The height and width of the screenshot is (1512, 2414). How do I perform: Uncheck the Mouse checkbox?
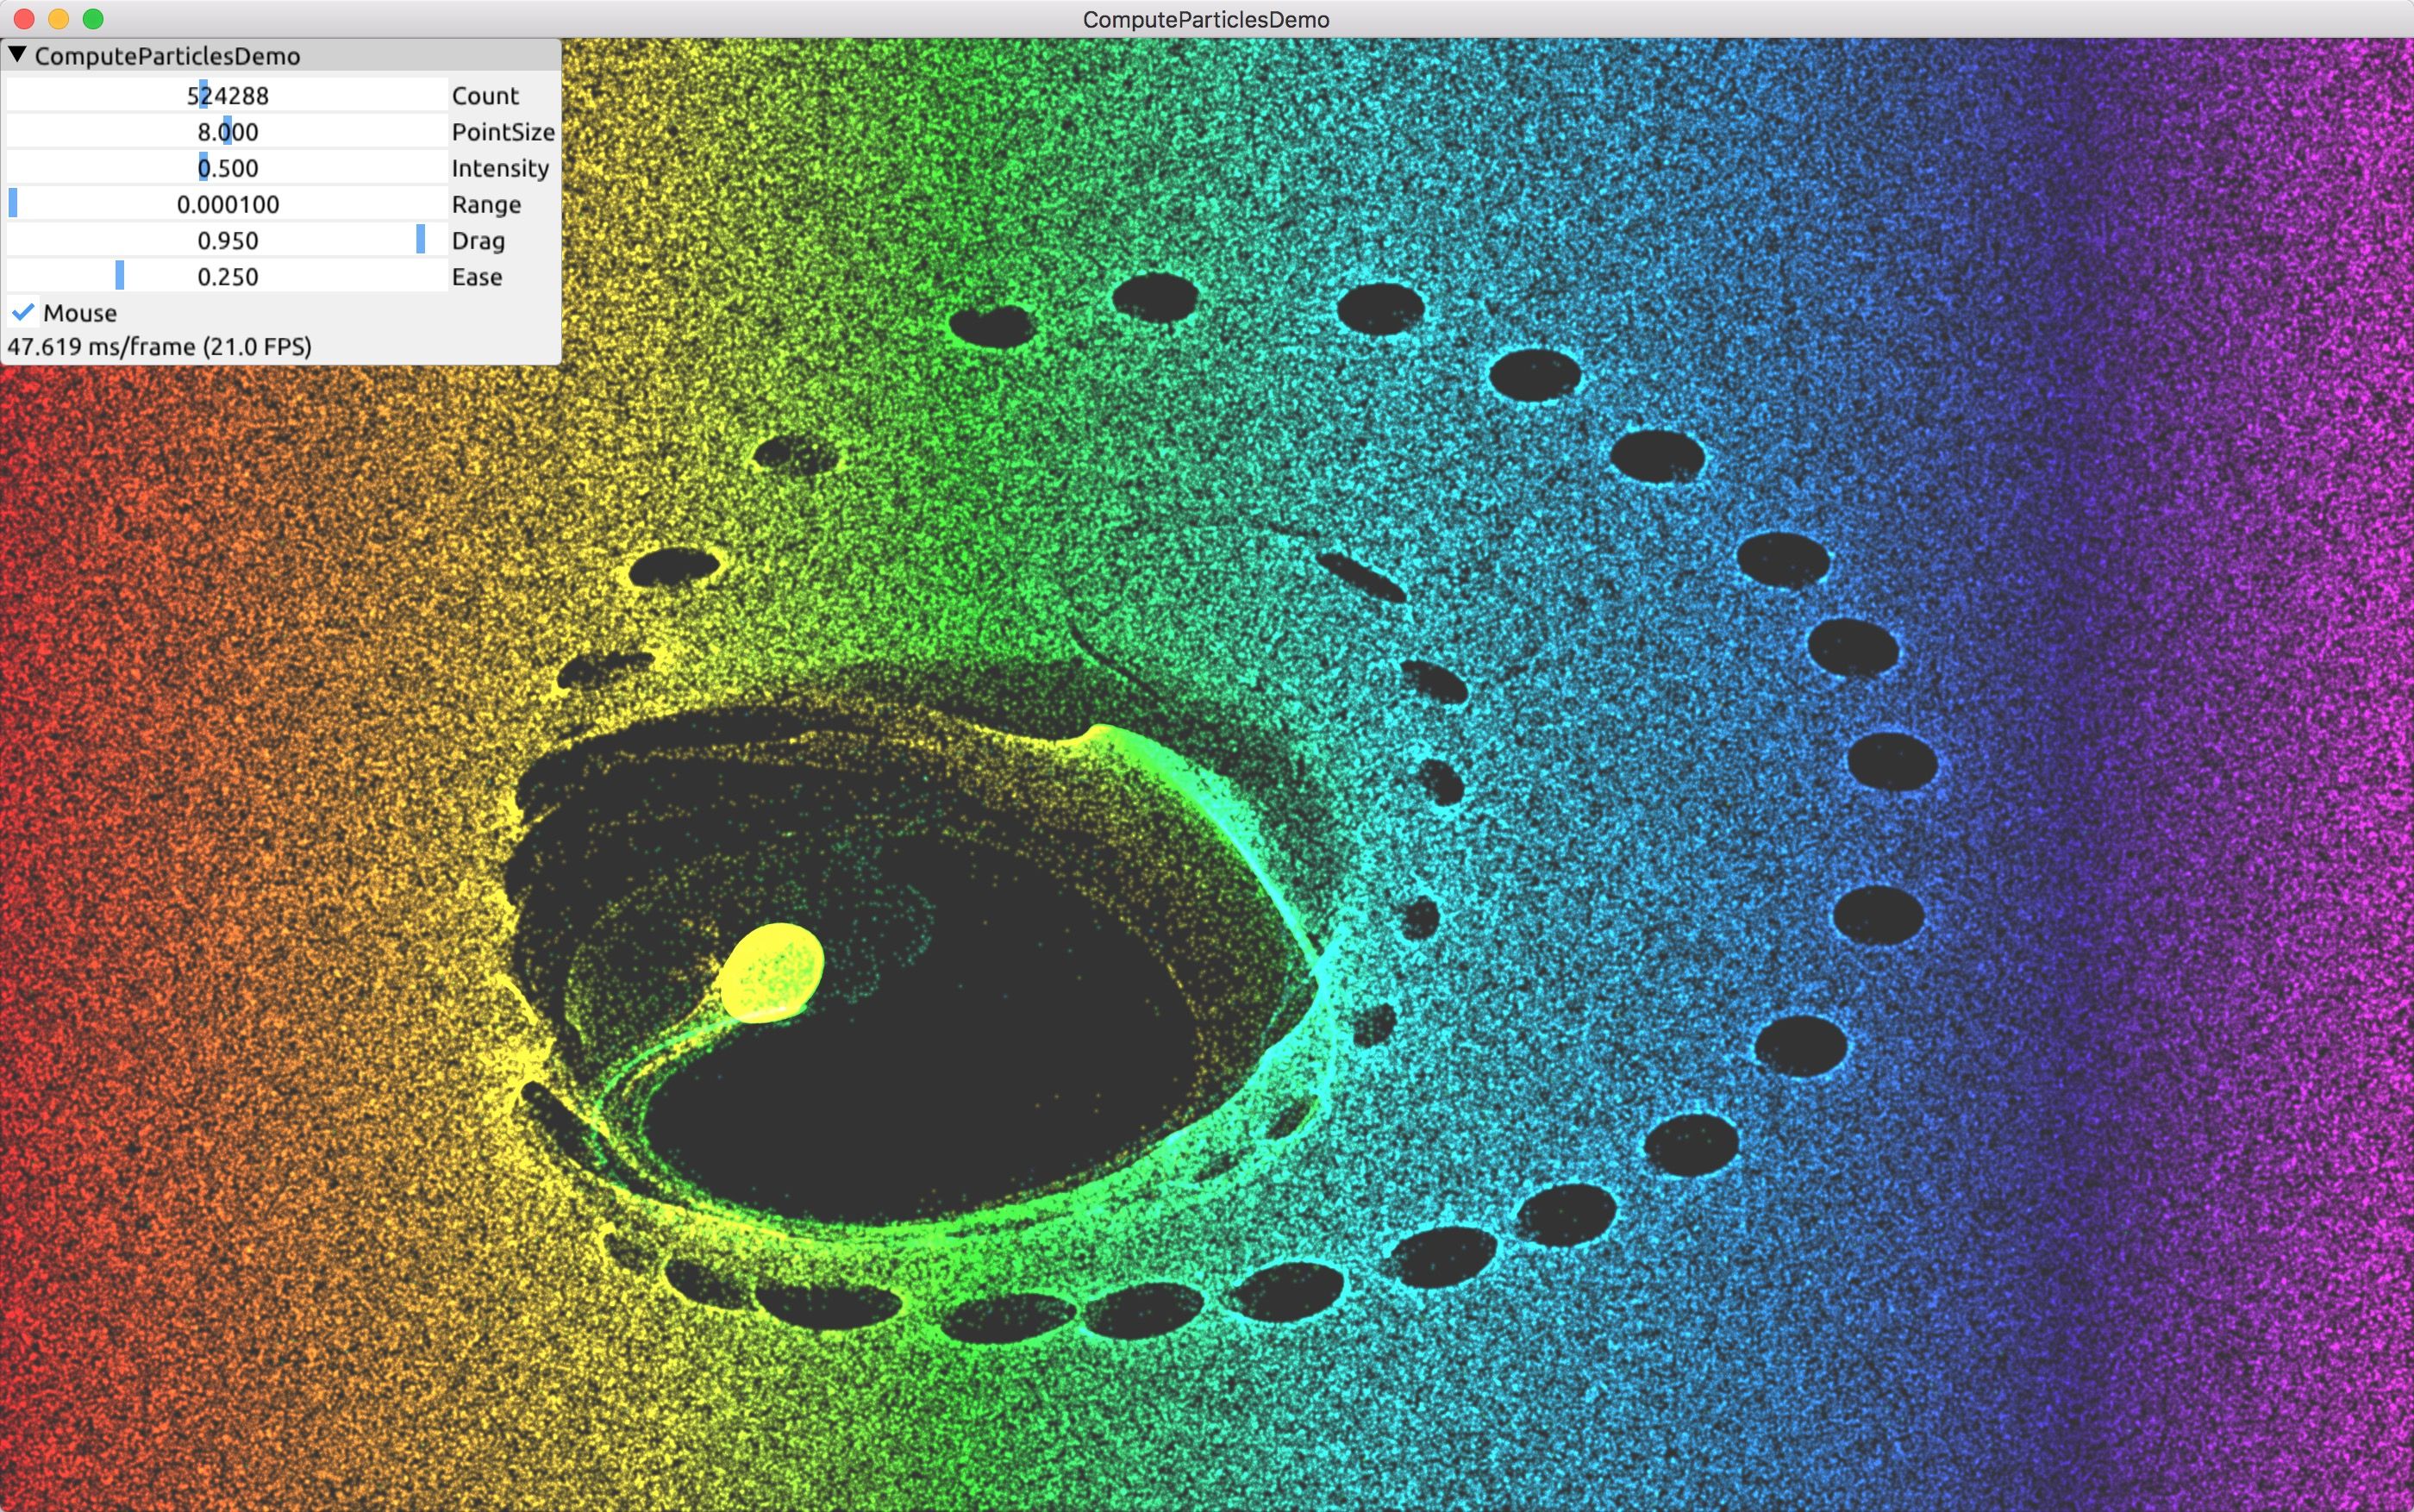(x=23, y=313)
